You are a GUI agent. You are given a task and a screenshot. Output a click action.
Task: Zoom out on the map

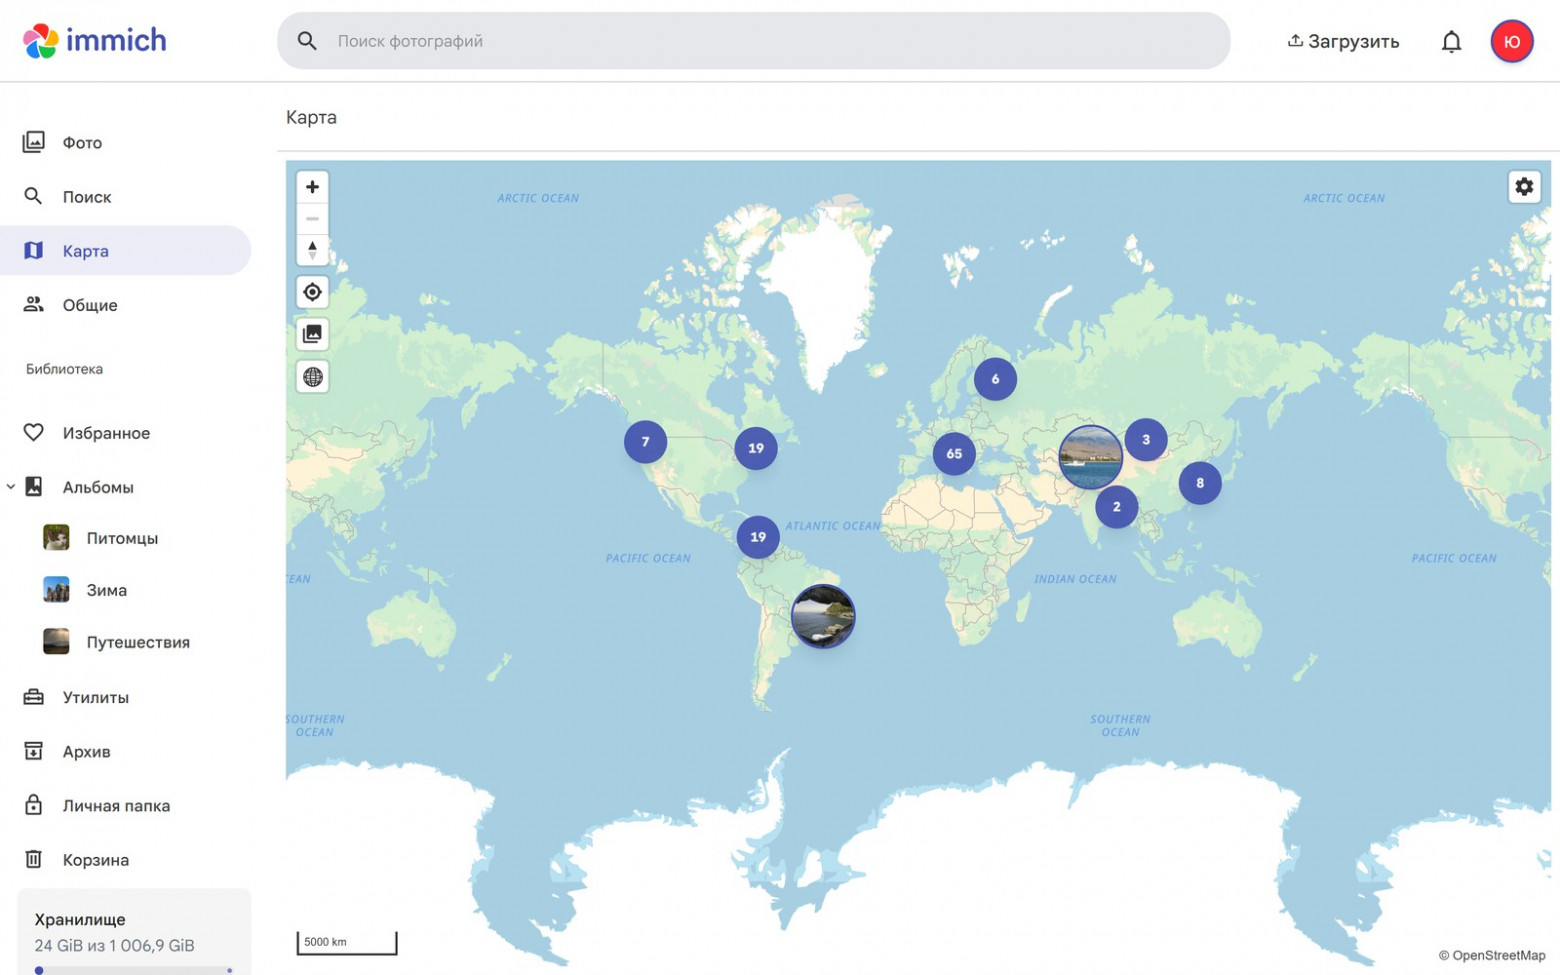313,219
